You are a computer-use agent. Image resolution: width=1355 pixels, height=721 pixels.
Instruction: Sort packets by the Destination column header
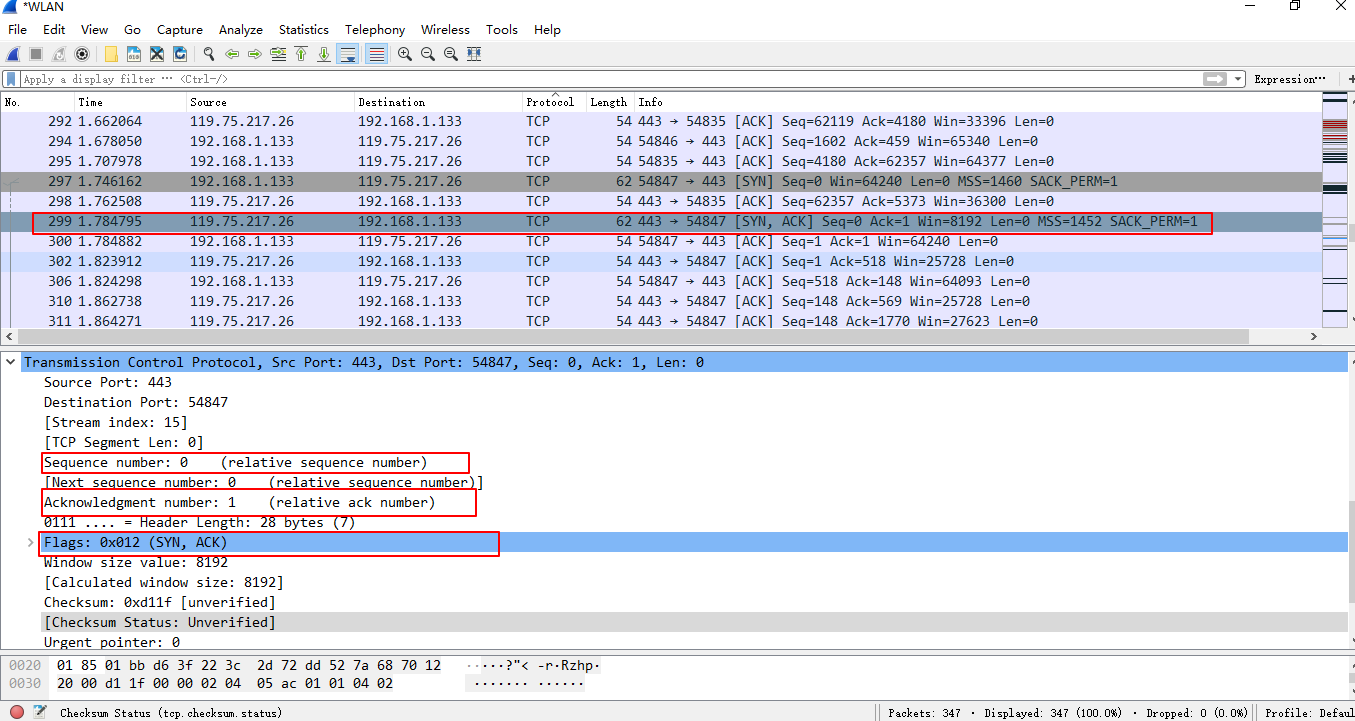438,102
